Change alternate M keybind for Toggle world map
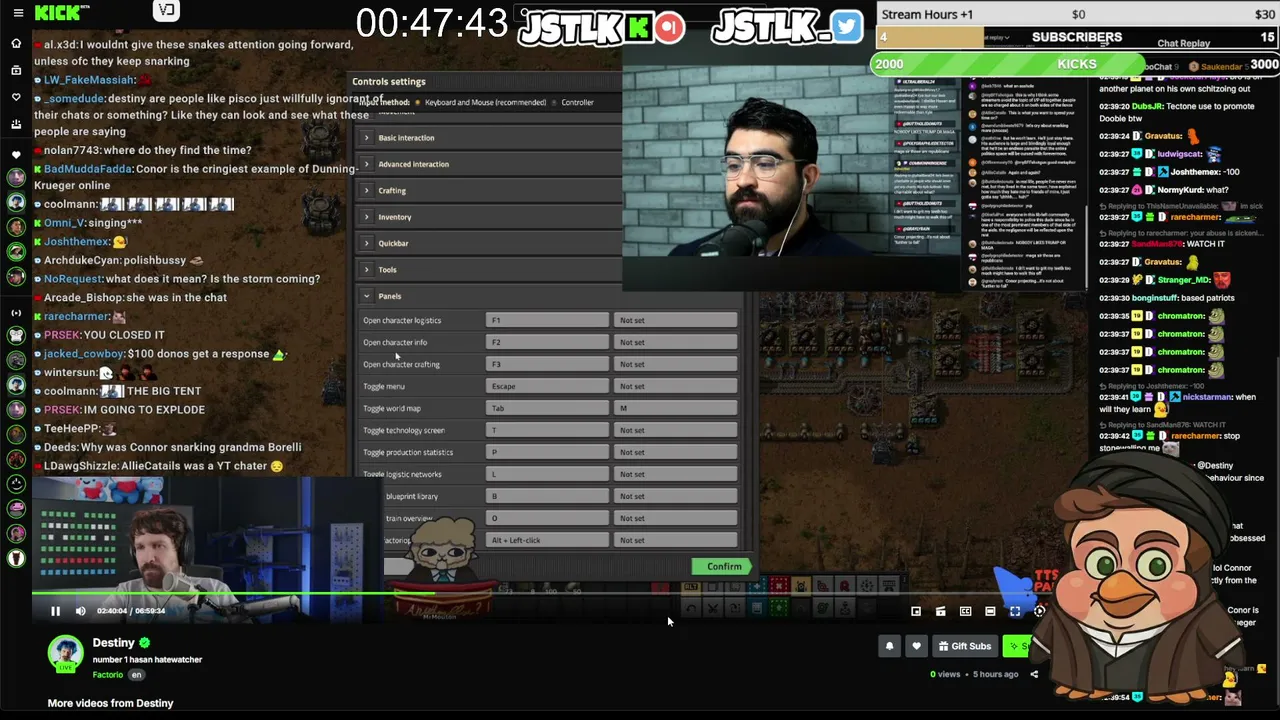Viewport: 1280px width, 720px height. tap(675, 408)
